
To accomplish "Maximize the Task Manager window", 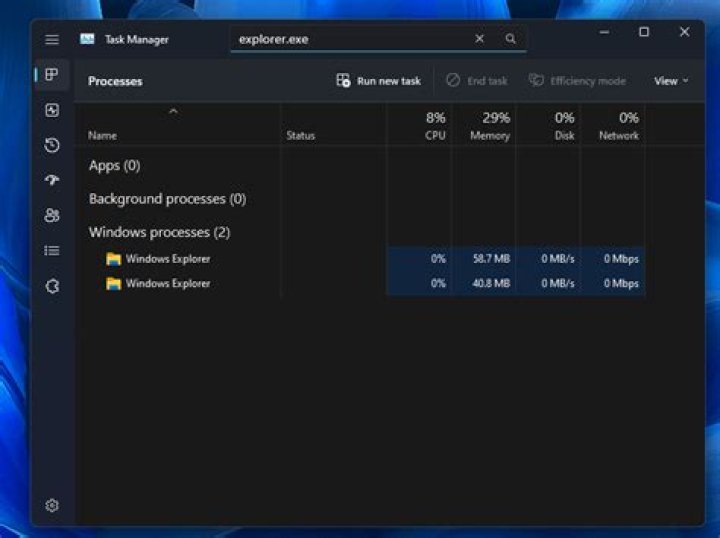I will (x=644, y=32).
